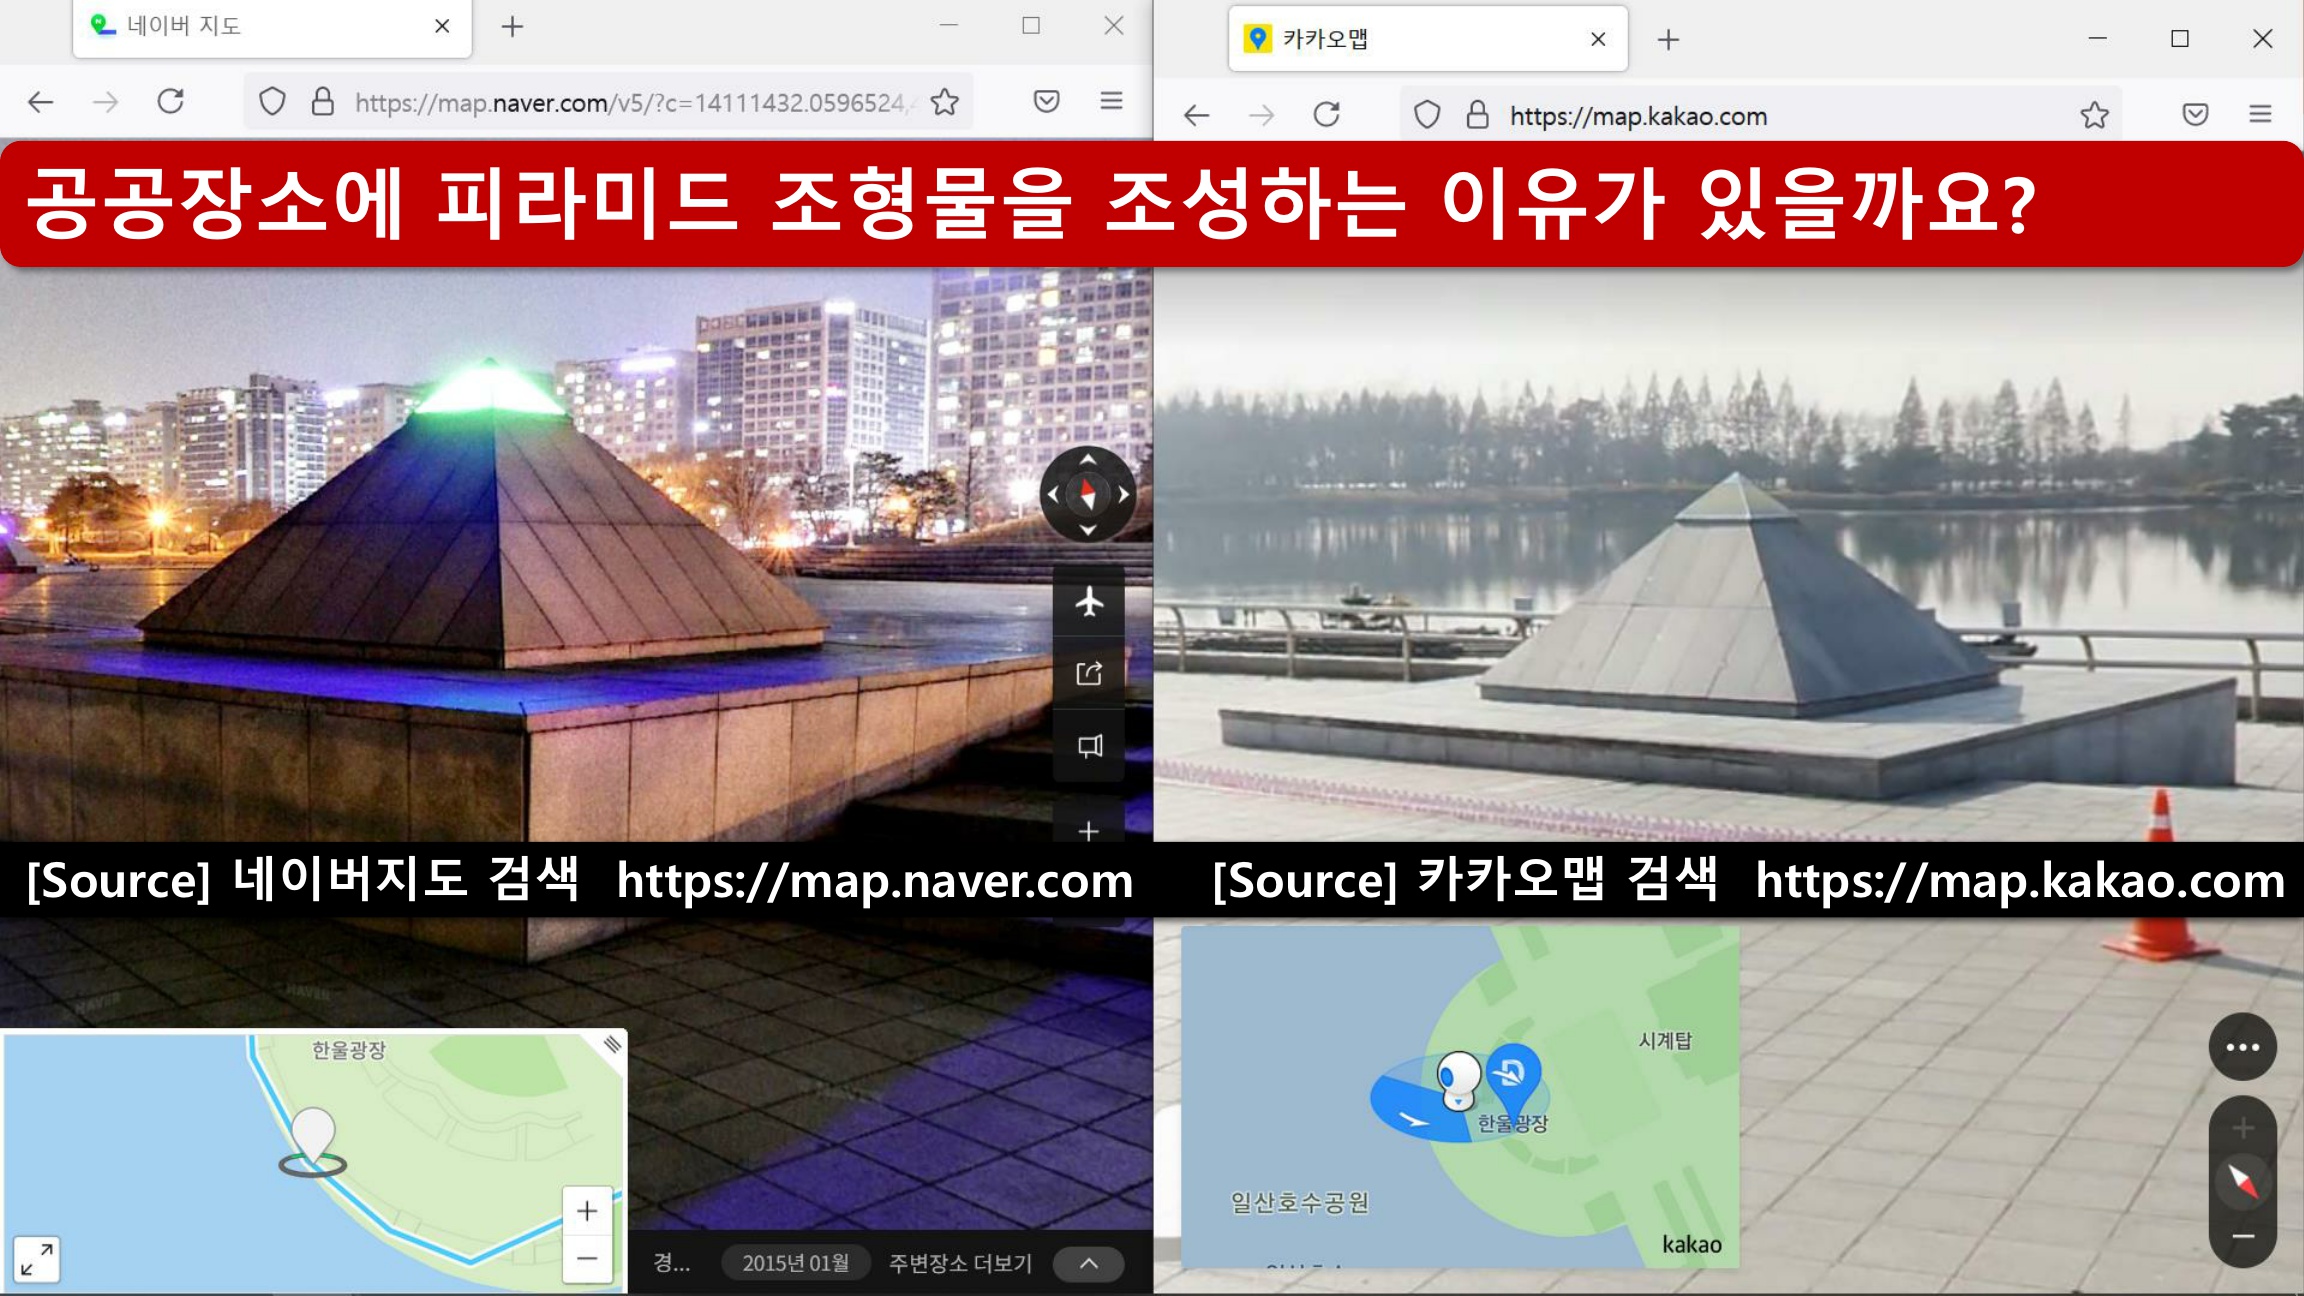Click the Kakao roadview compass

(2243, 1182)
